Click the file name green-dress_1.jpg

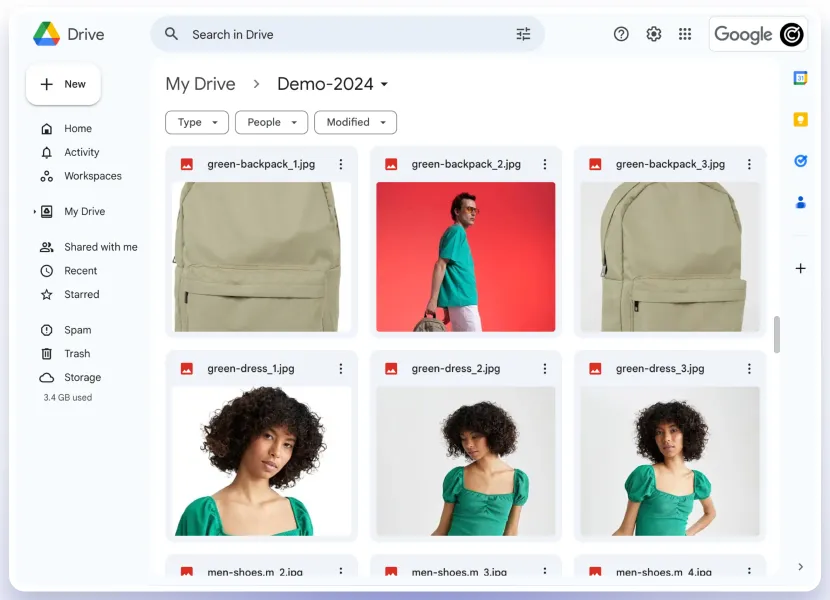point(251,369)
